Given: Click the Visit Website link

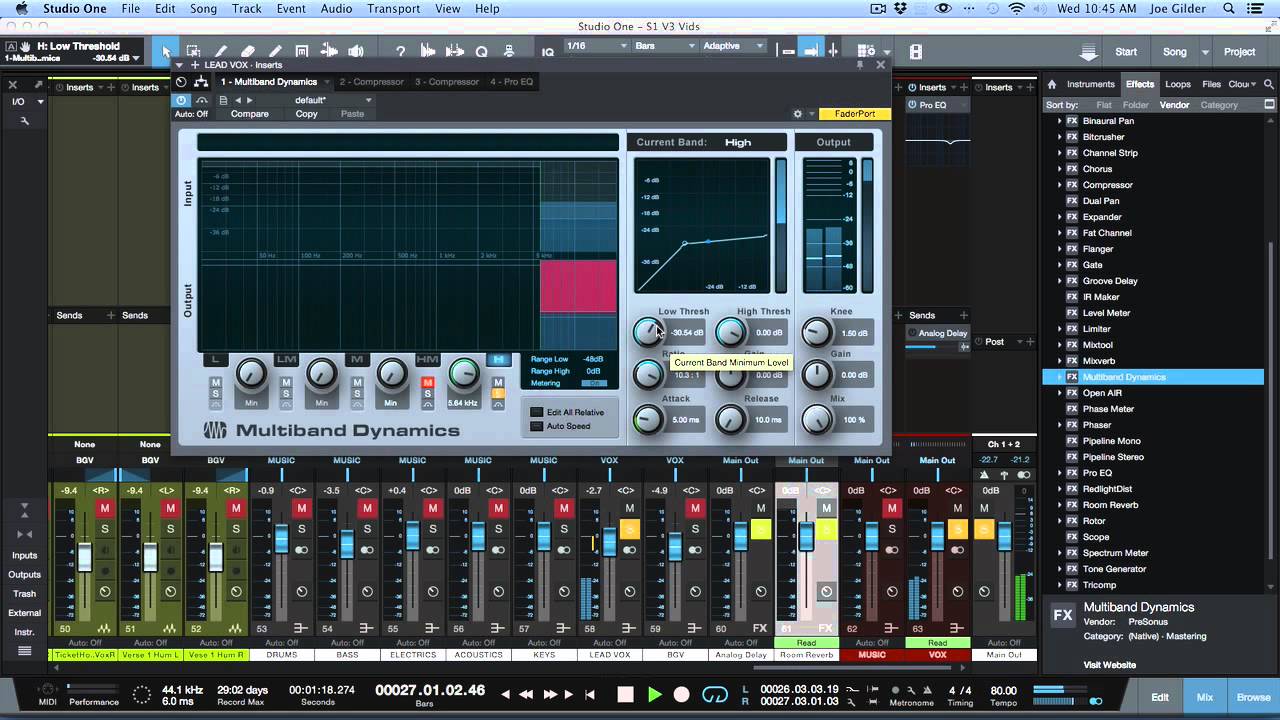Looking at the screenshot, I should pos(1109,665).
